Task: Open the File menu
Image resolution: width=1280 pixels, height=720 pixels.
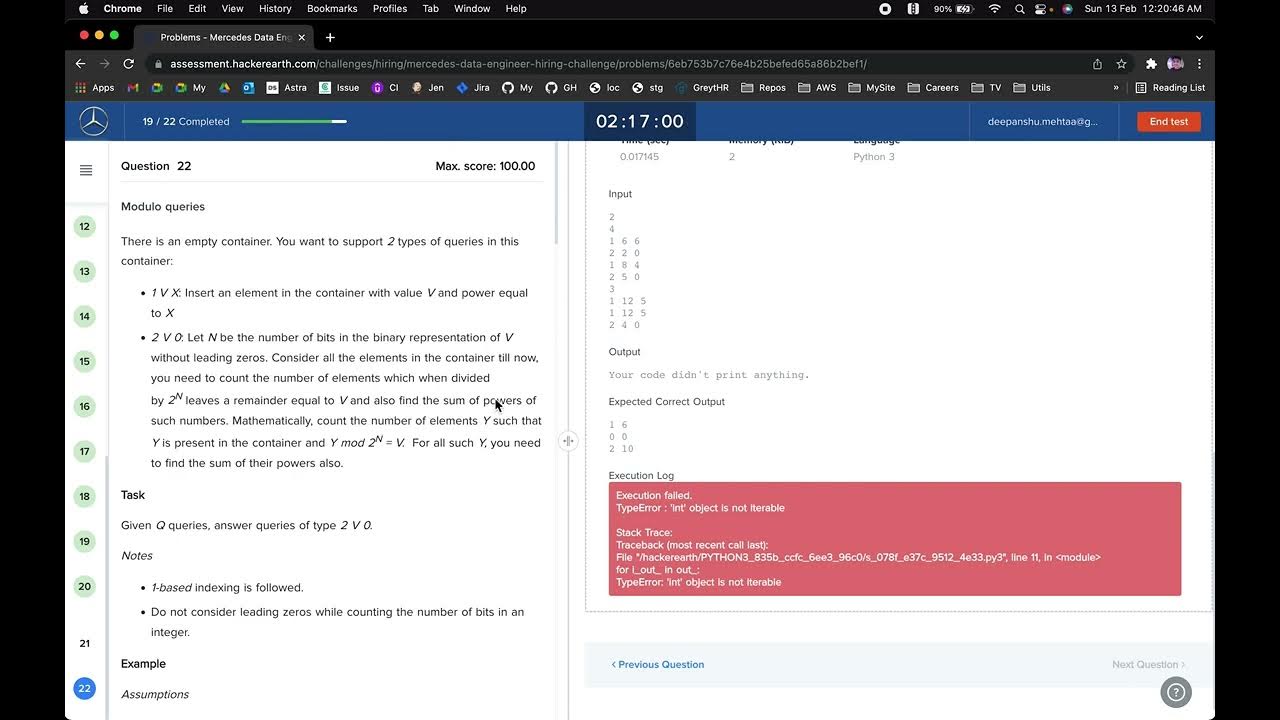Action: [165, 8]
